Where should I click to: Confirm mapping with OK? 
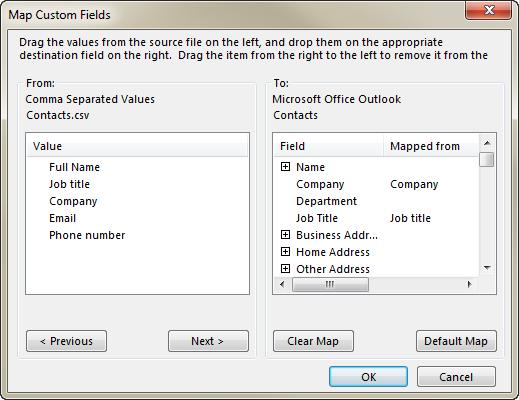(x=368, y=377)
